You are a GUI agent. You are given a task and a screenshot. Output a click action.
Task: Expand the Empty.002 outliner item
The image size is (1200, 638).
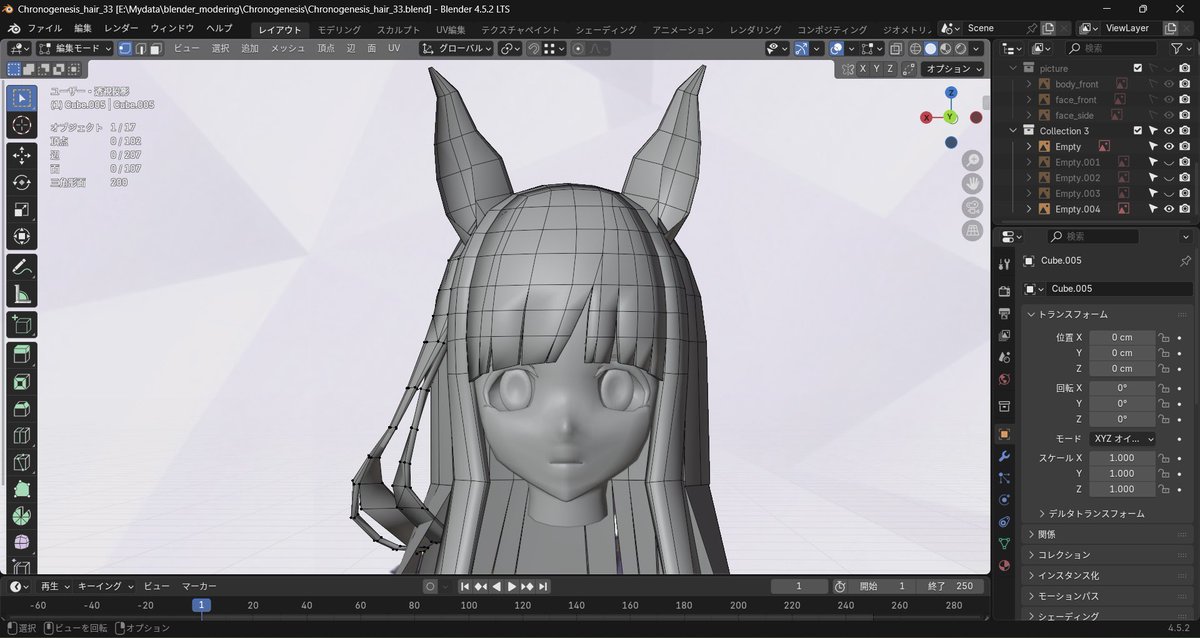(x=1028, y=178)
